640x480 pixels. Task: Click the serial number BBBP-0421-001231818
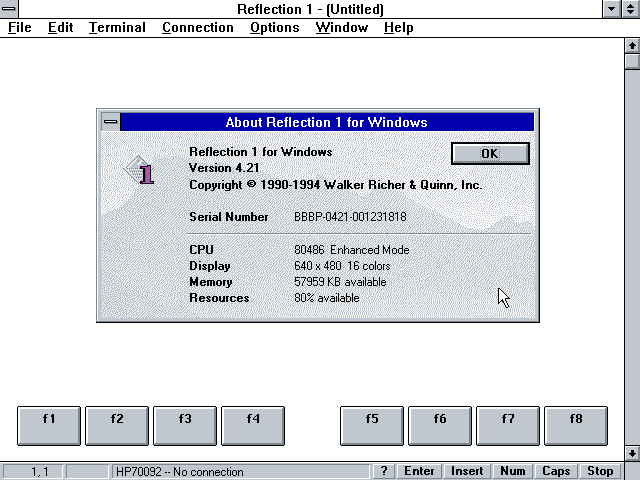click(x=350, y=217)
